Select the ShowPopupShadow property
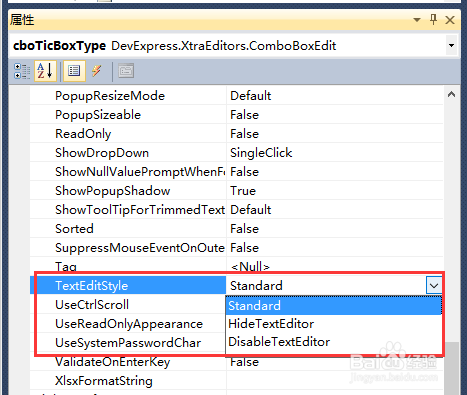Image resolution: width=467 pixels, height=395 pixels. point(128,191)
